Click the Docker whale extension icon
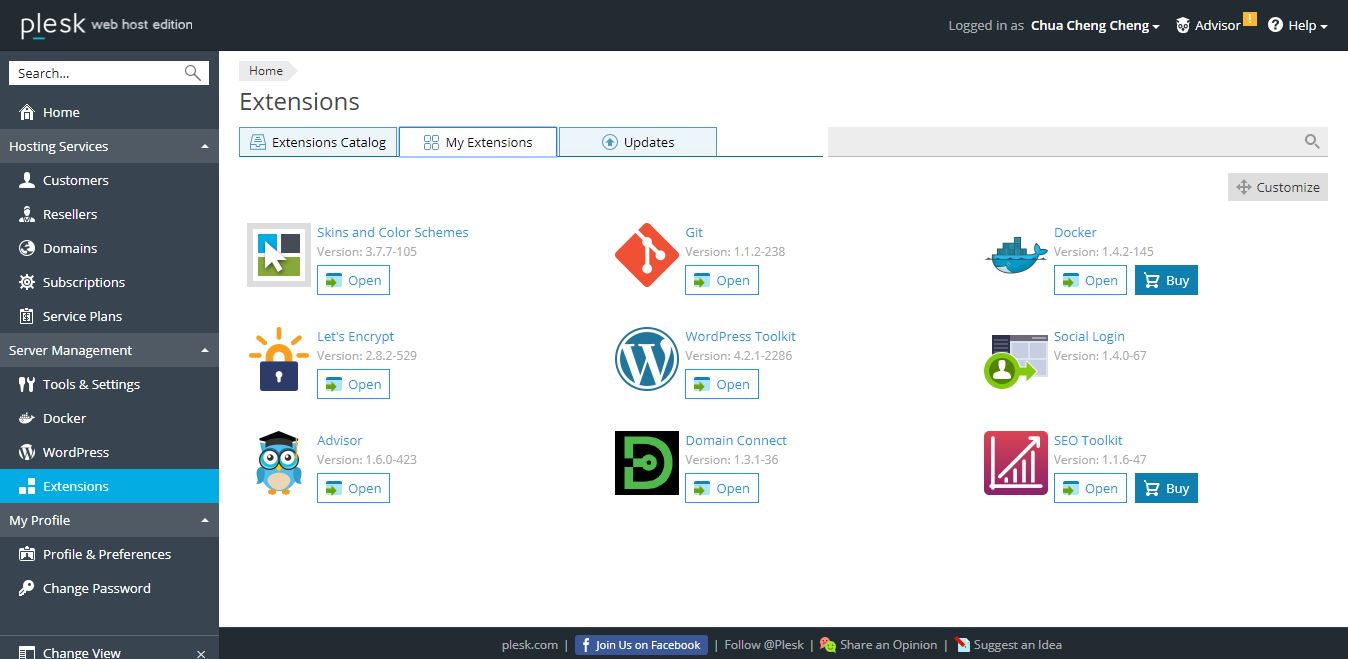 pyautogui.click(x=1016, y=255)
